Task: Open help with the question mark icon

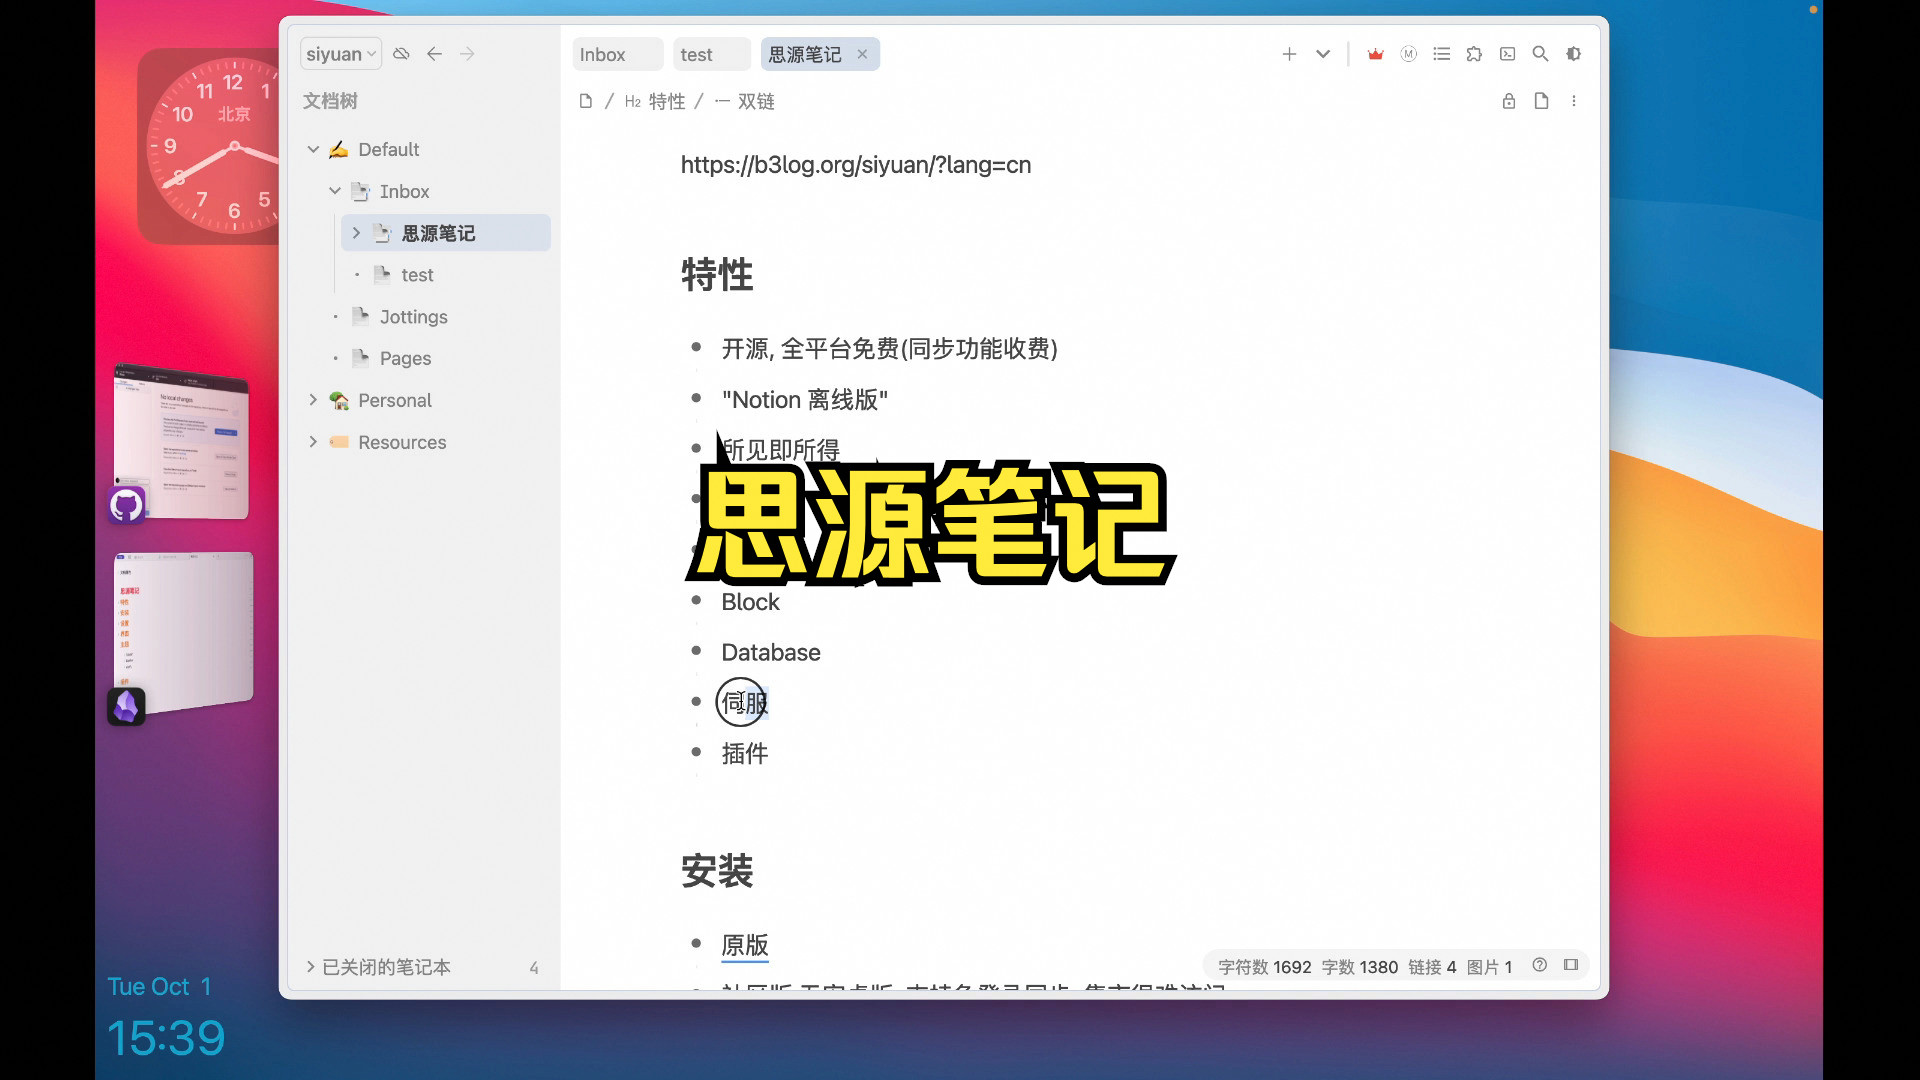Action: pos(1540,965)
